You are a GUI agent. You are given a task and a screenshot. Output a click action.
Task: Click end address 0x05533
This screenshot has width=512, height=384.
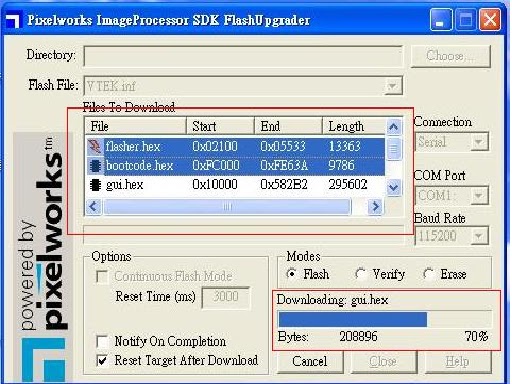[283, 147]
